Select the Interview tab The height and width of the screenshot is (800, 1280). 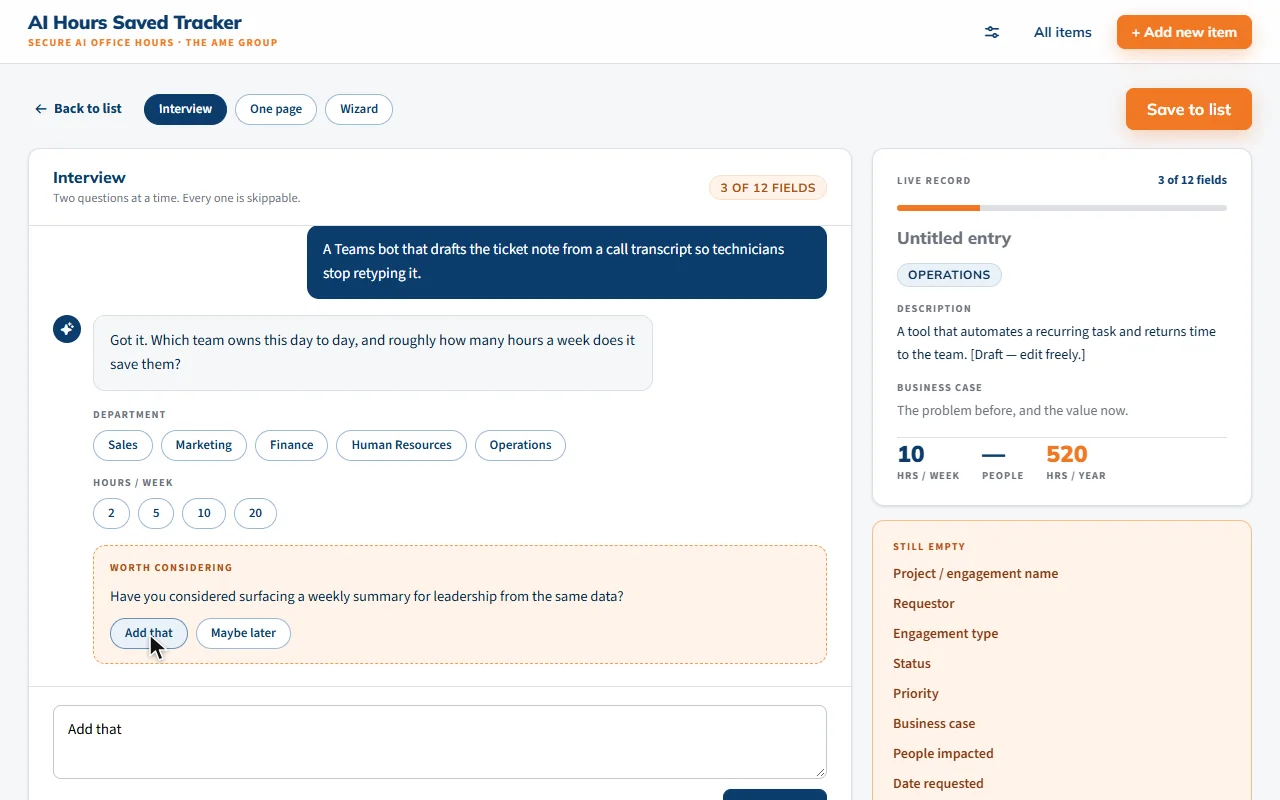(x=185, y=109)
